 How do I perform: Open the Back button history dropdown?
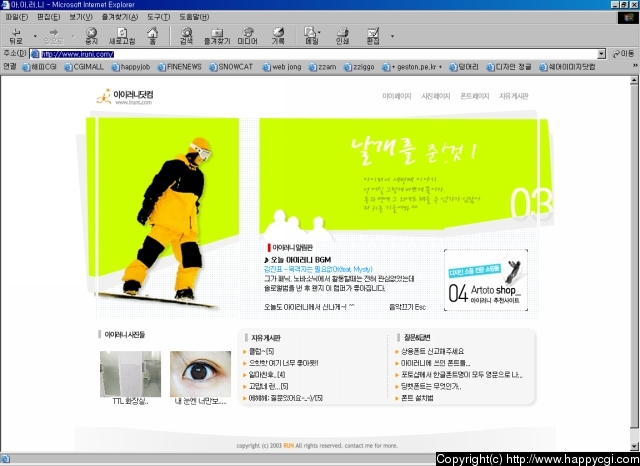click(x=35, y=36)
